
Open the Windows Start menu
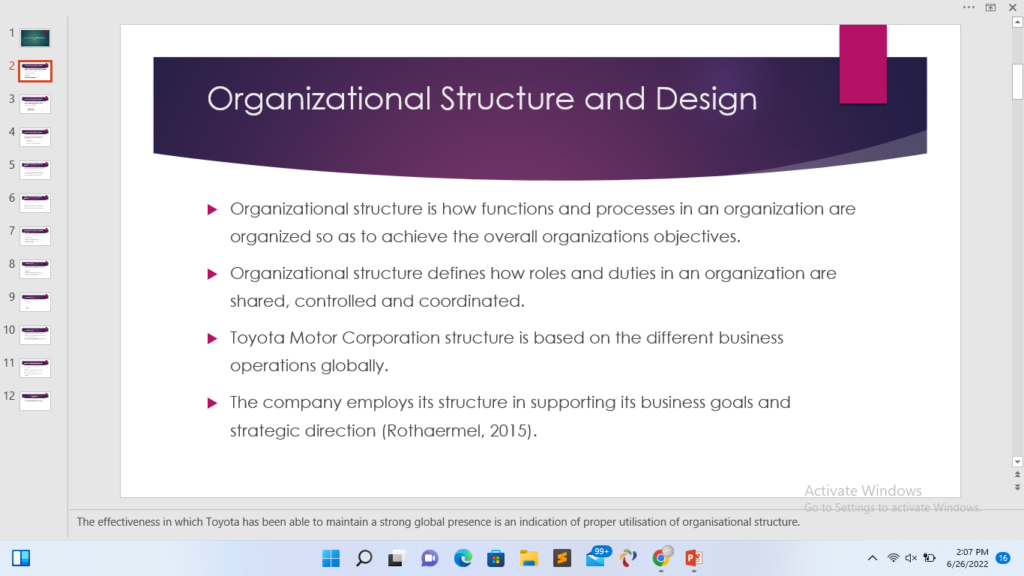(331, 558)
